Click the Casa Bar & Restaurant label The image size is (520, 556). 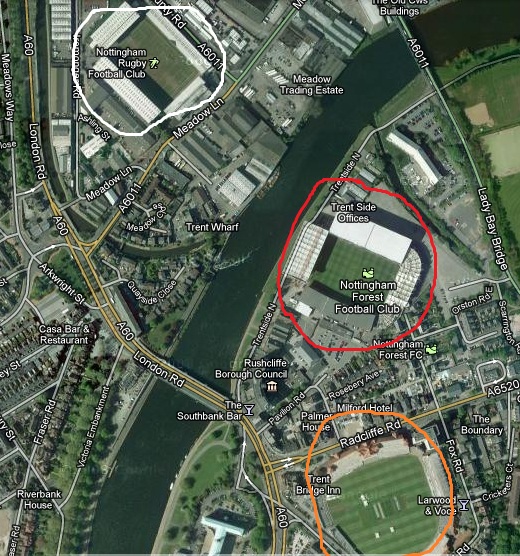click(x=64, y=334)
